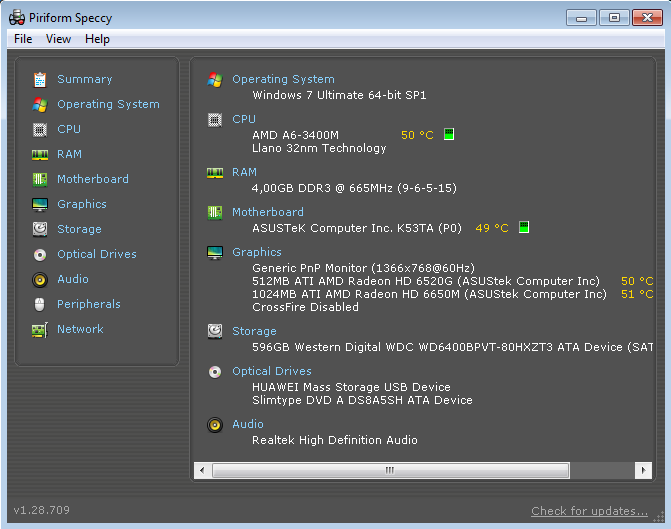Viewport: 671px width, 529px height.
Task: Click the Summary icon in sidebar
Action: (40, 79)
